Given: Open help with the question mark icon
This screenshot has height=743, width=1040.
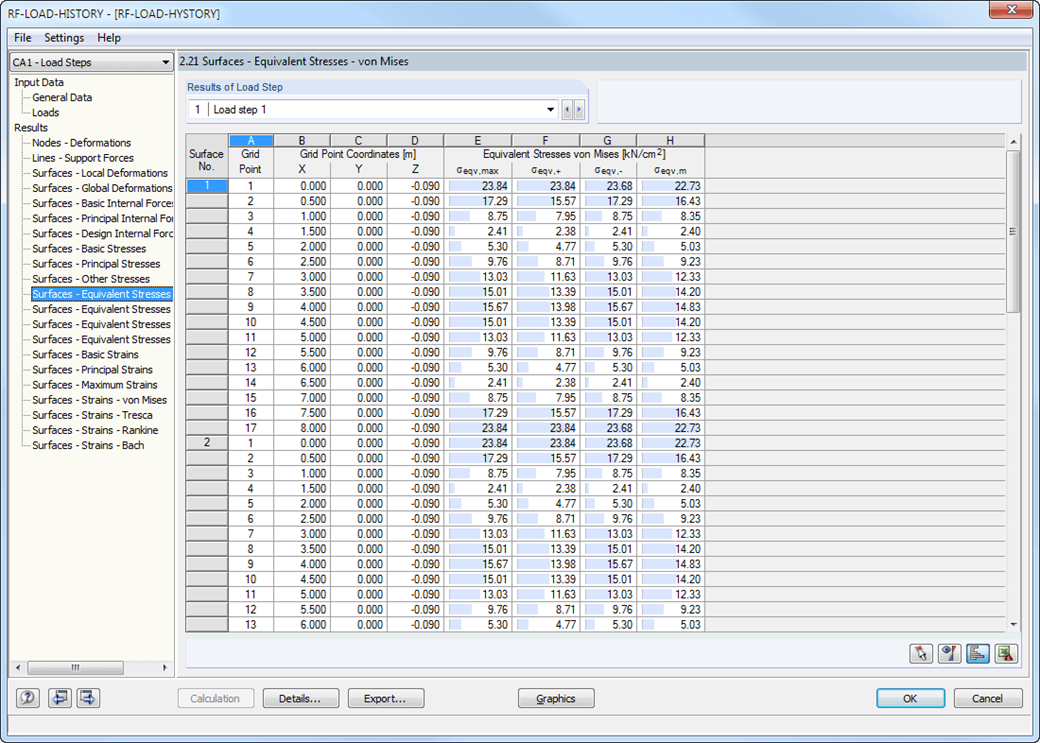Looking at the screenshot, I should [25, 698].
